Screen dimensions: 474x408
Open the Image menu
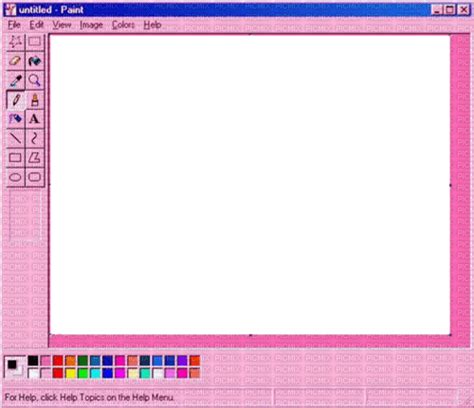(x=91, y=25)
